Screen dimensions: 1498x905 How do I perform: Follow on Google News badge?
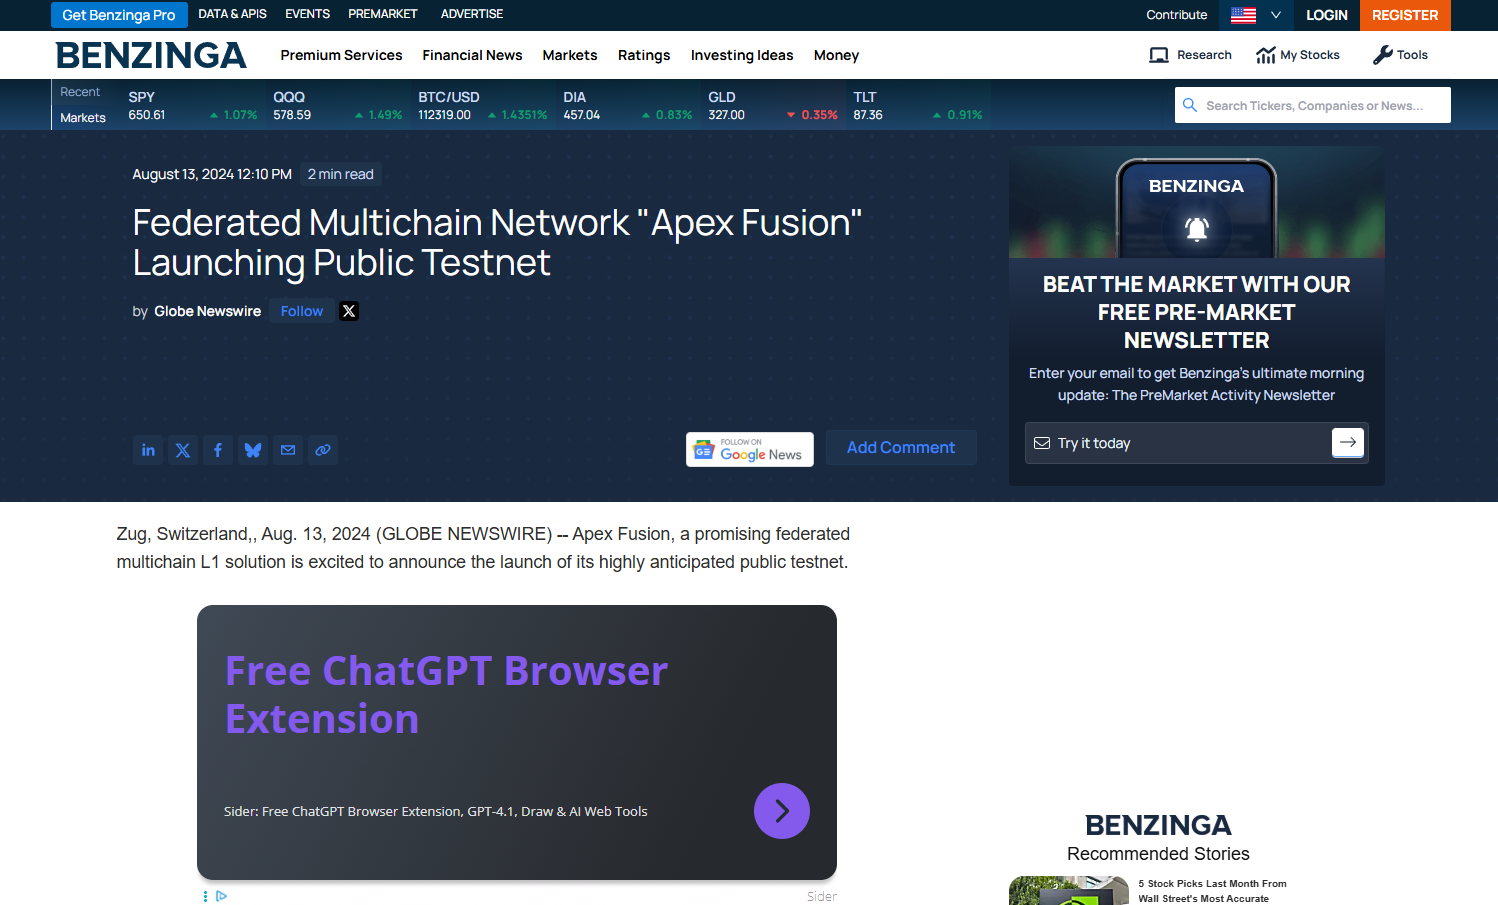point(749,450)
